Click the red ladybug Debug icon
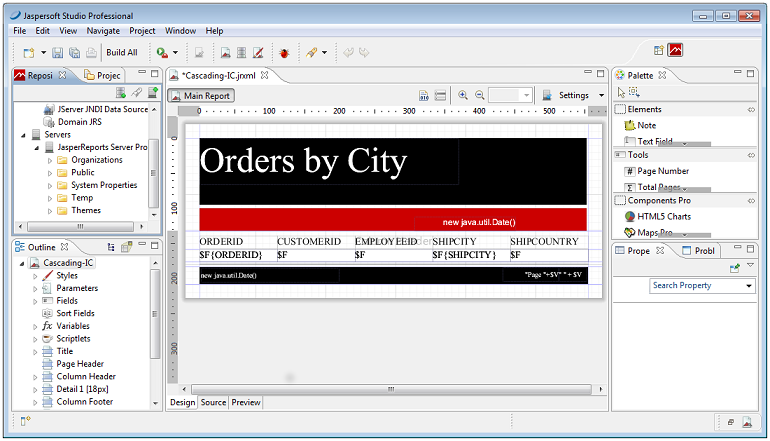 tap(284, 53)
